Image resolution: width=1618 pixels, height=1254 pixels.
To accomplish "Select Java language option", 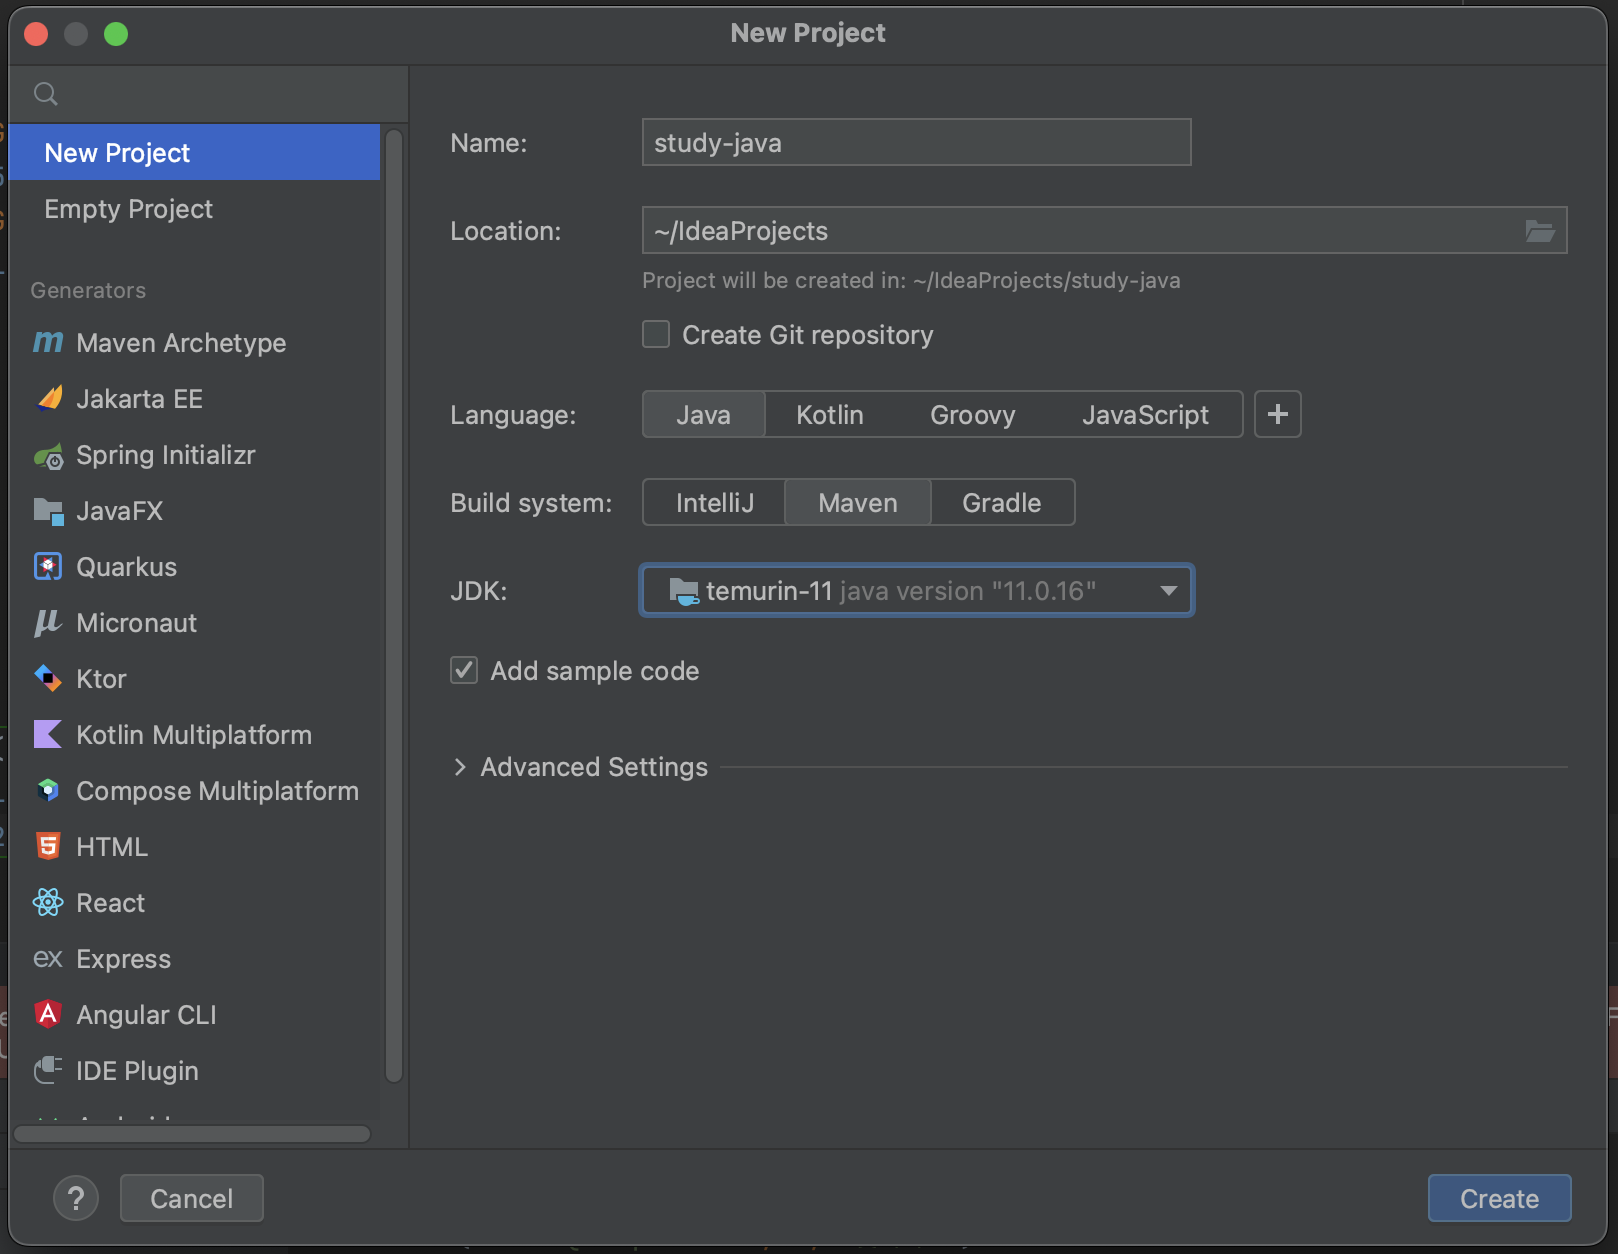I will (704, 414).
